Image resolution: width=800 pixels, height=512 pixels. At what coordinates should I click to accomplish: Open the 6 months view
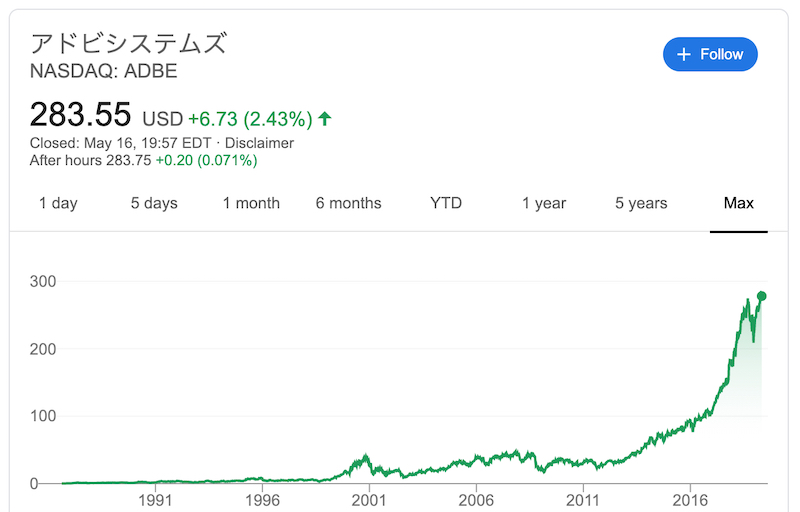click(348, 203)
